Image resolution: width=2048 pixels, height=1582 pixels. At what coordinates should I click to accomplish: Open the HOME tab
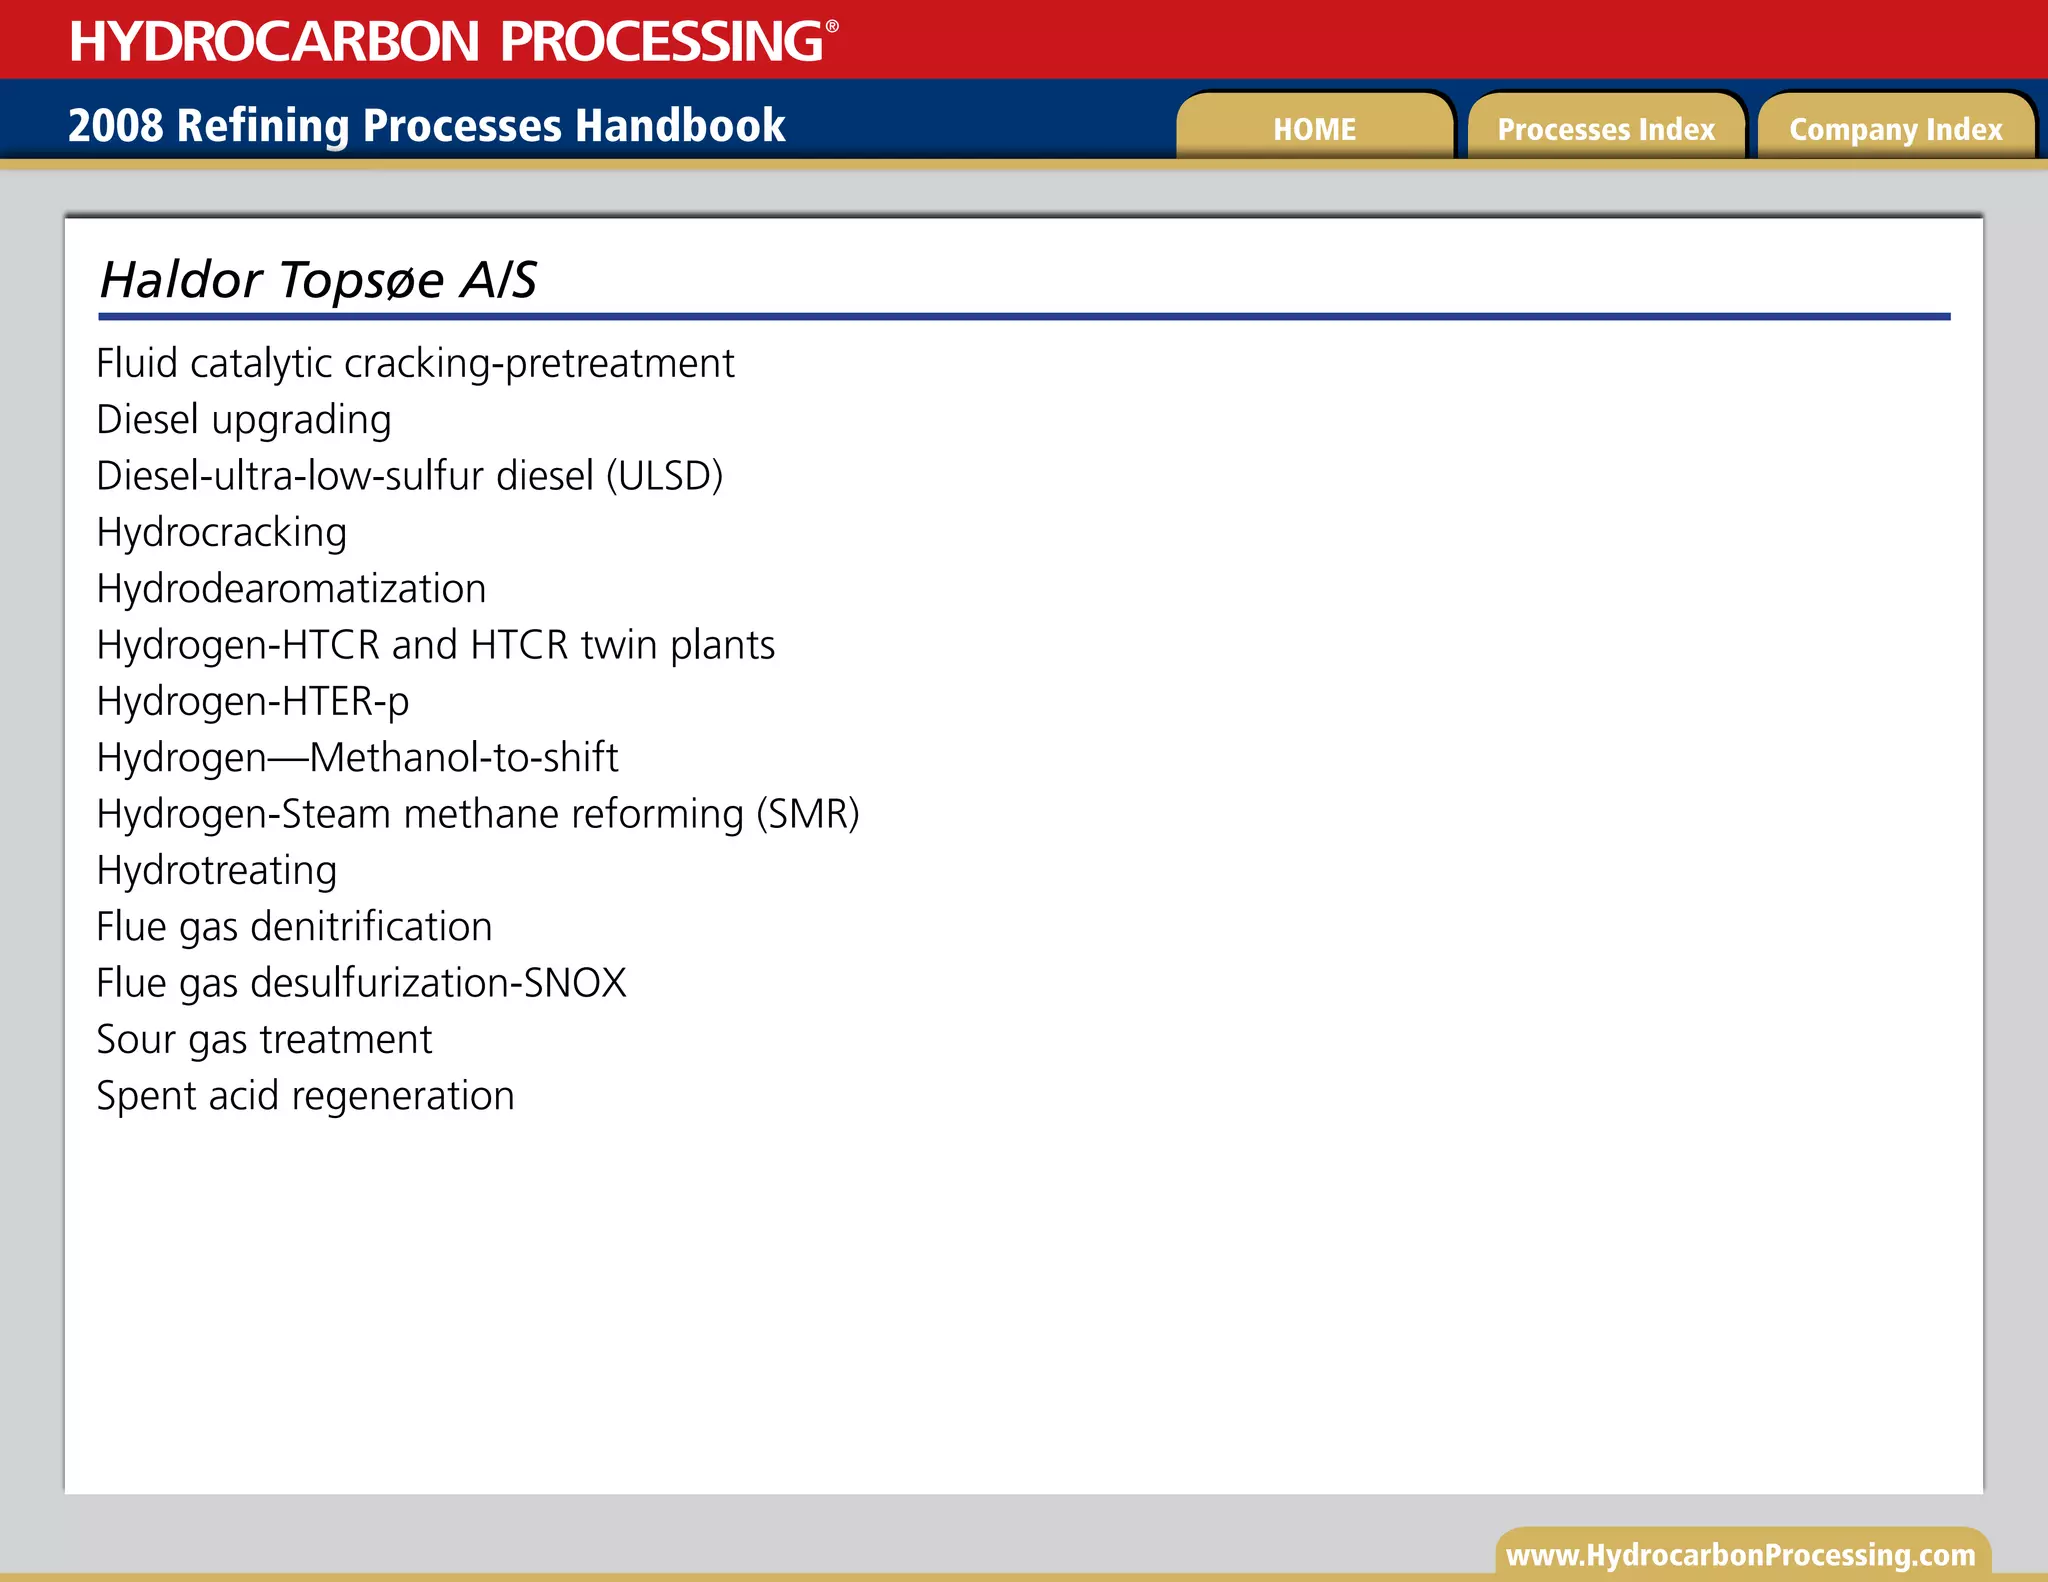[x=1314, y=129]
